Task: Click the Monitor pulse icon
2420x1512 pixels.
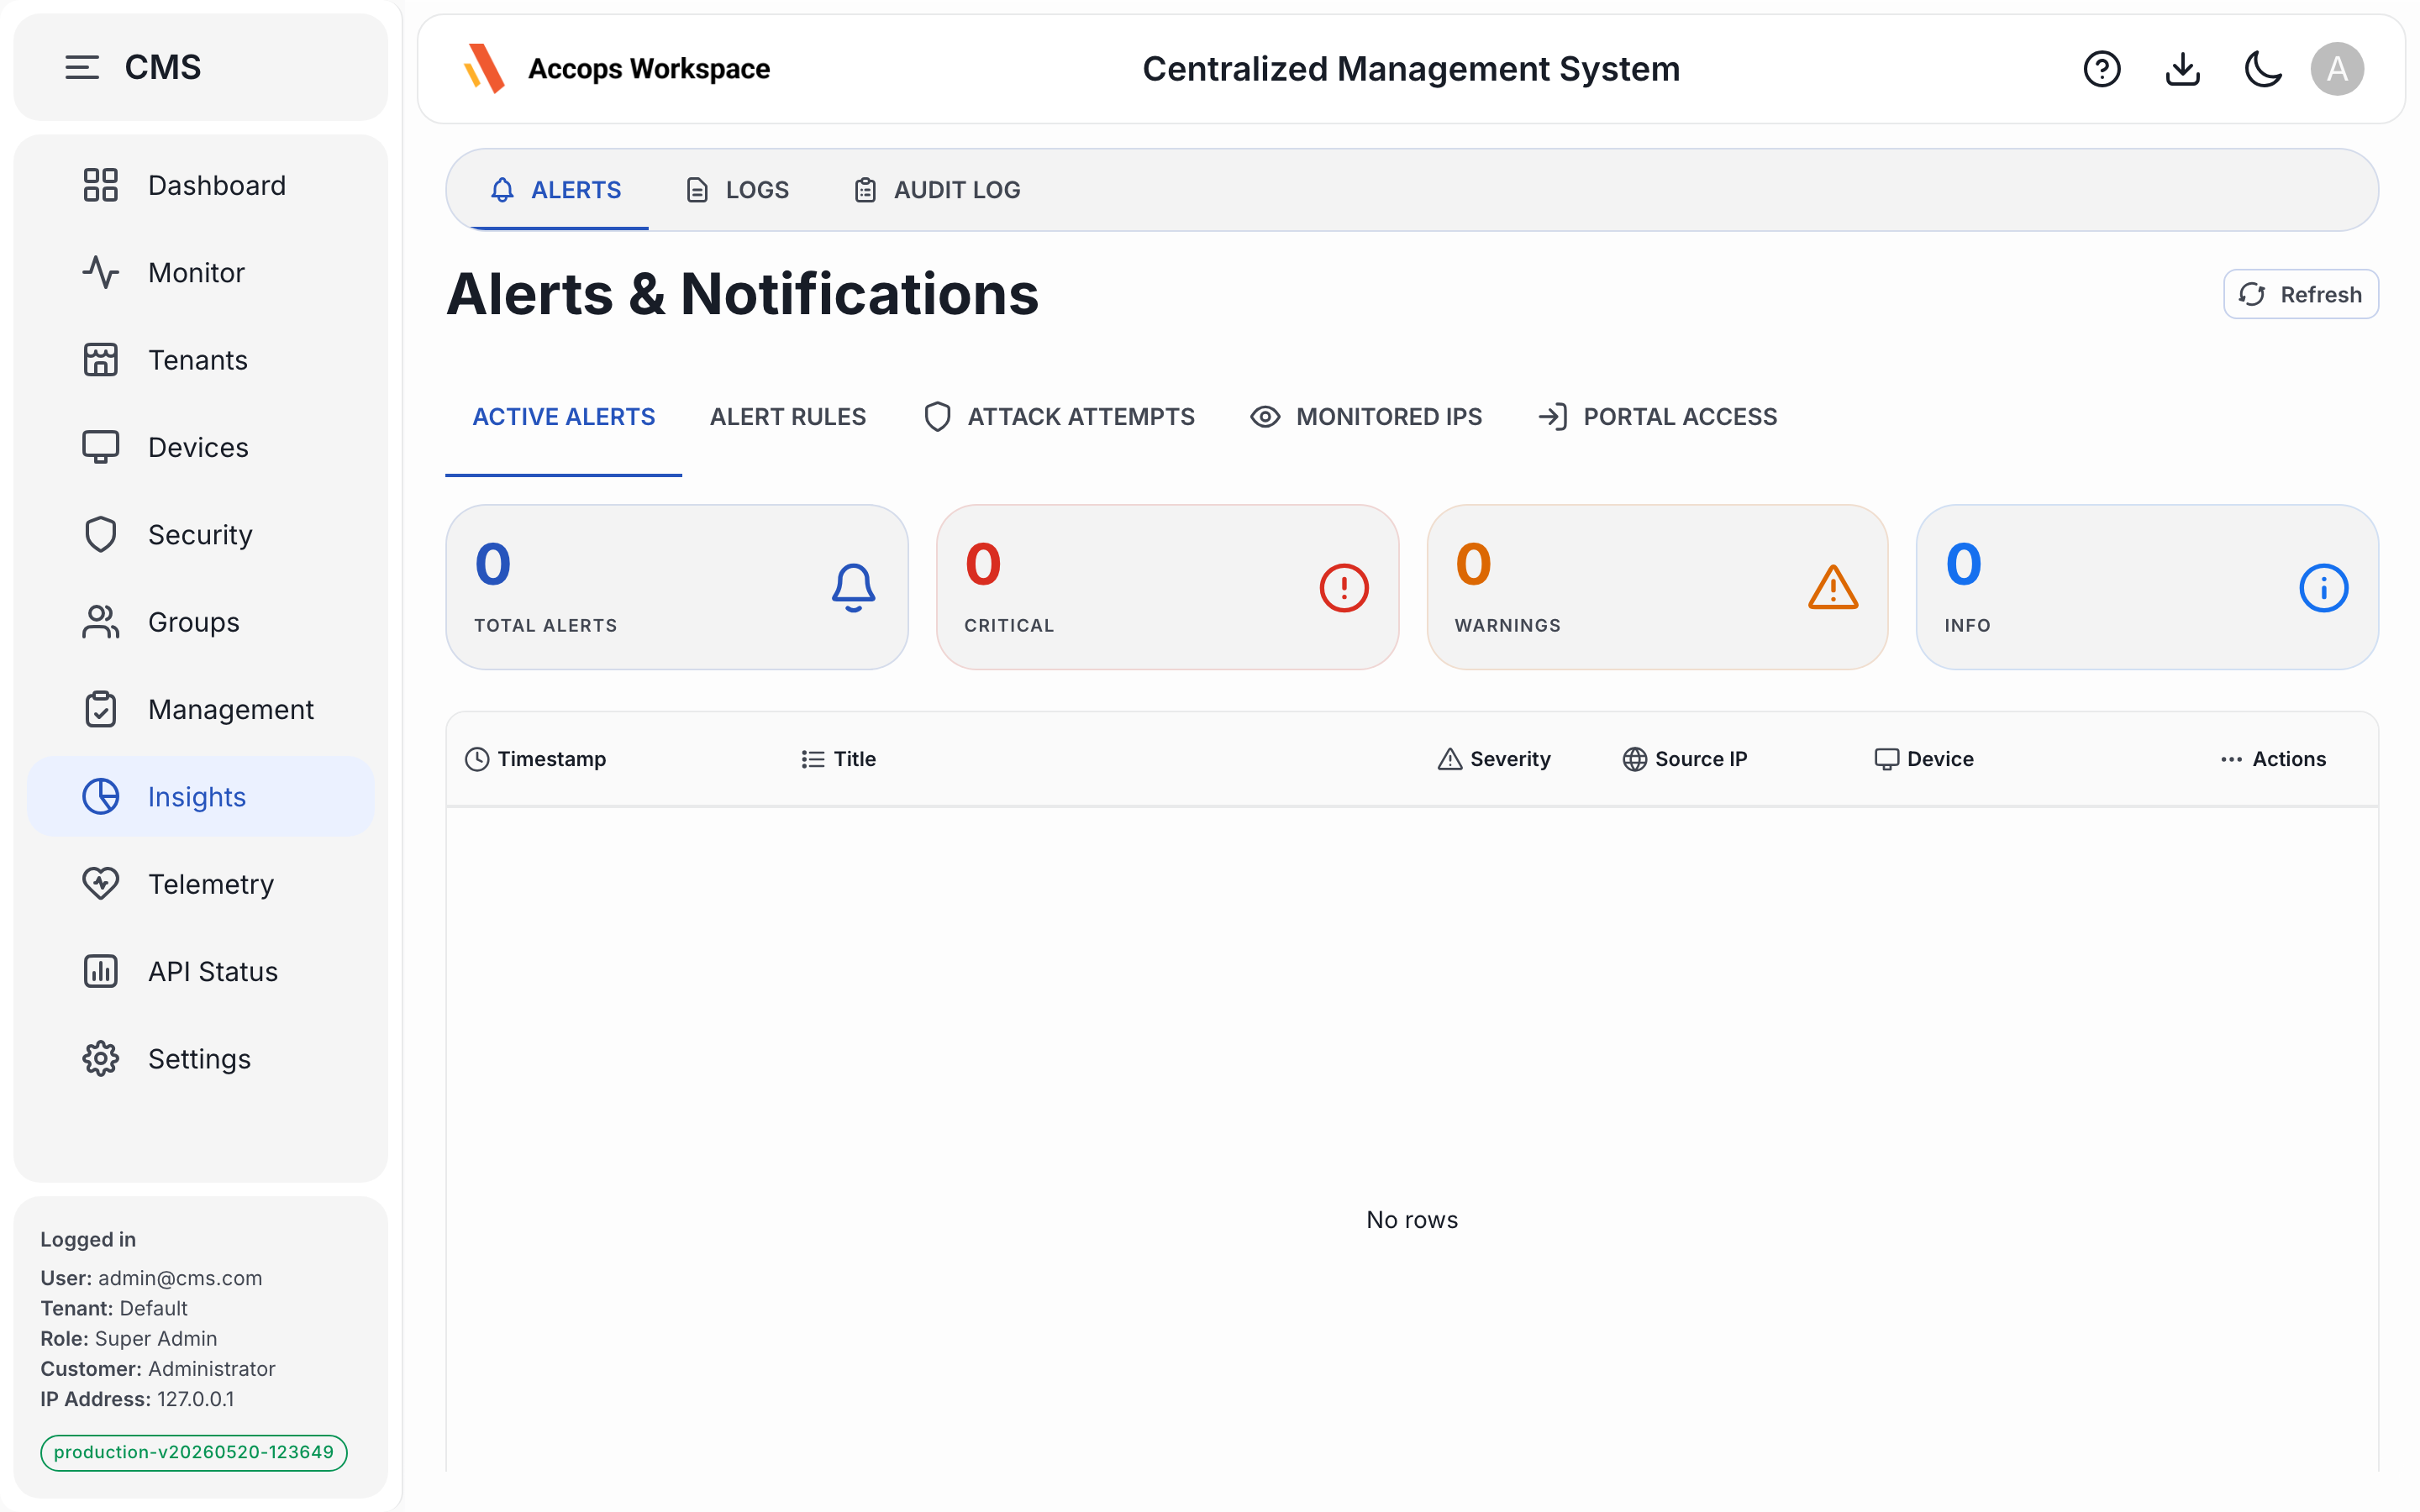Action: pos(100,272)
